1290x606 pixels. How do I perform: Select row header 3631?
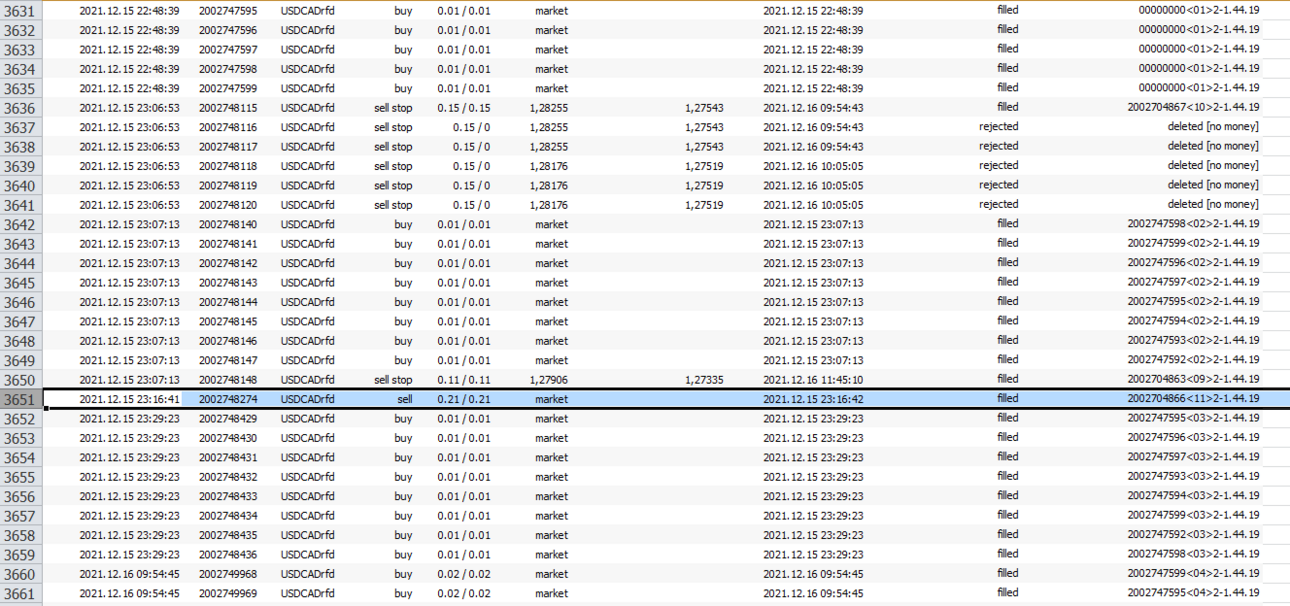[x=20, y=10]
